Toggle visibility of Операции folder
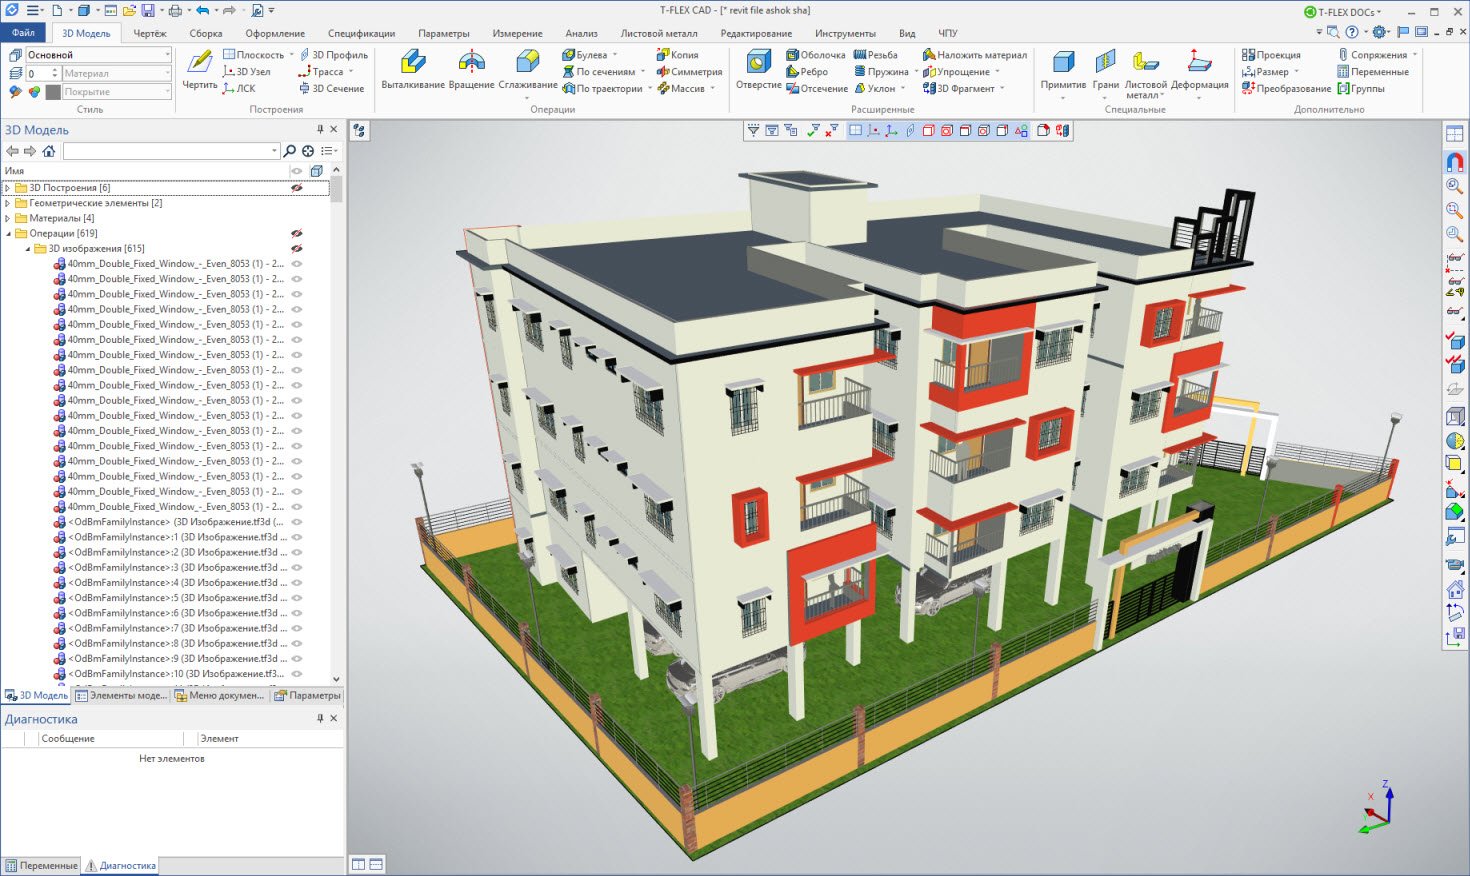Viewport: 1470px width, 876px height. pos(296,233)
